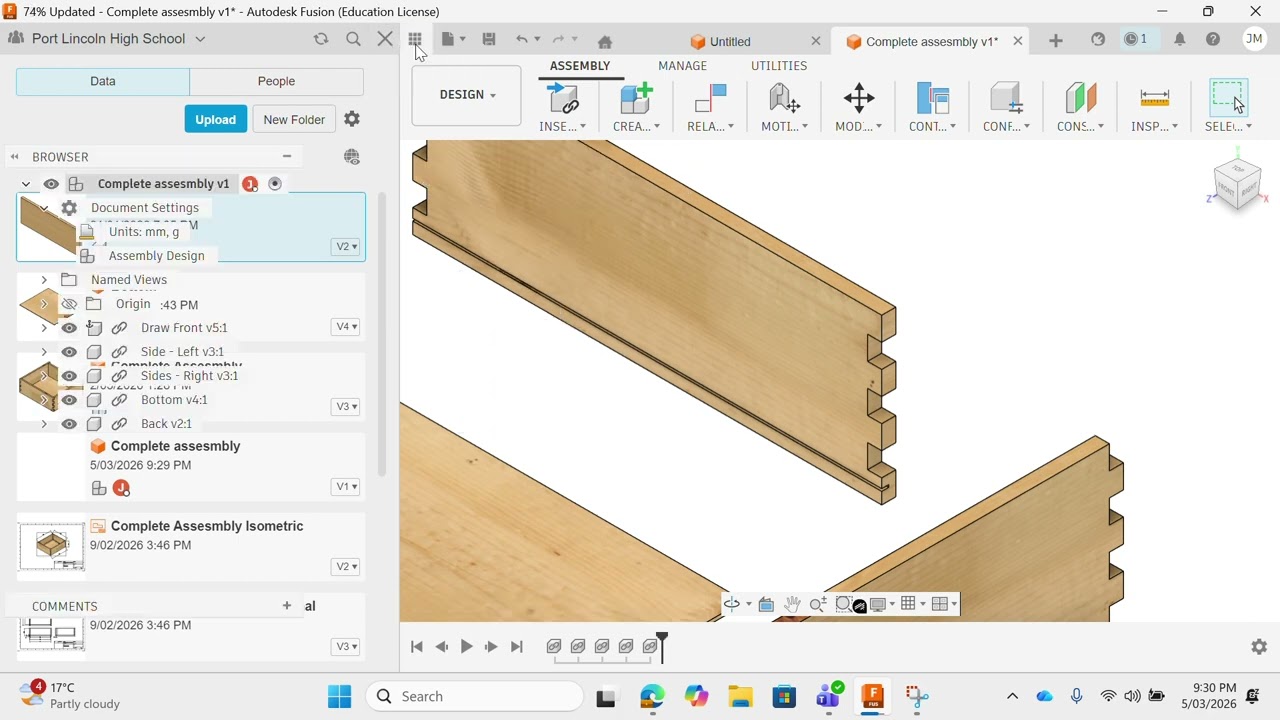Open the V1 version dropdown for Complete assesmbly
Viewport: 1280px width, 720px height.
tap(346, 487)
